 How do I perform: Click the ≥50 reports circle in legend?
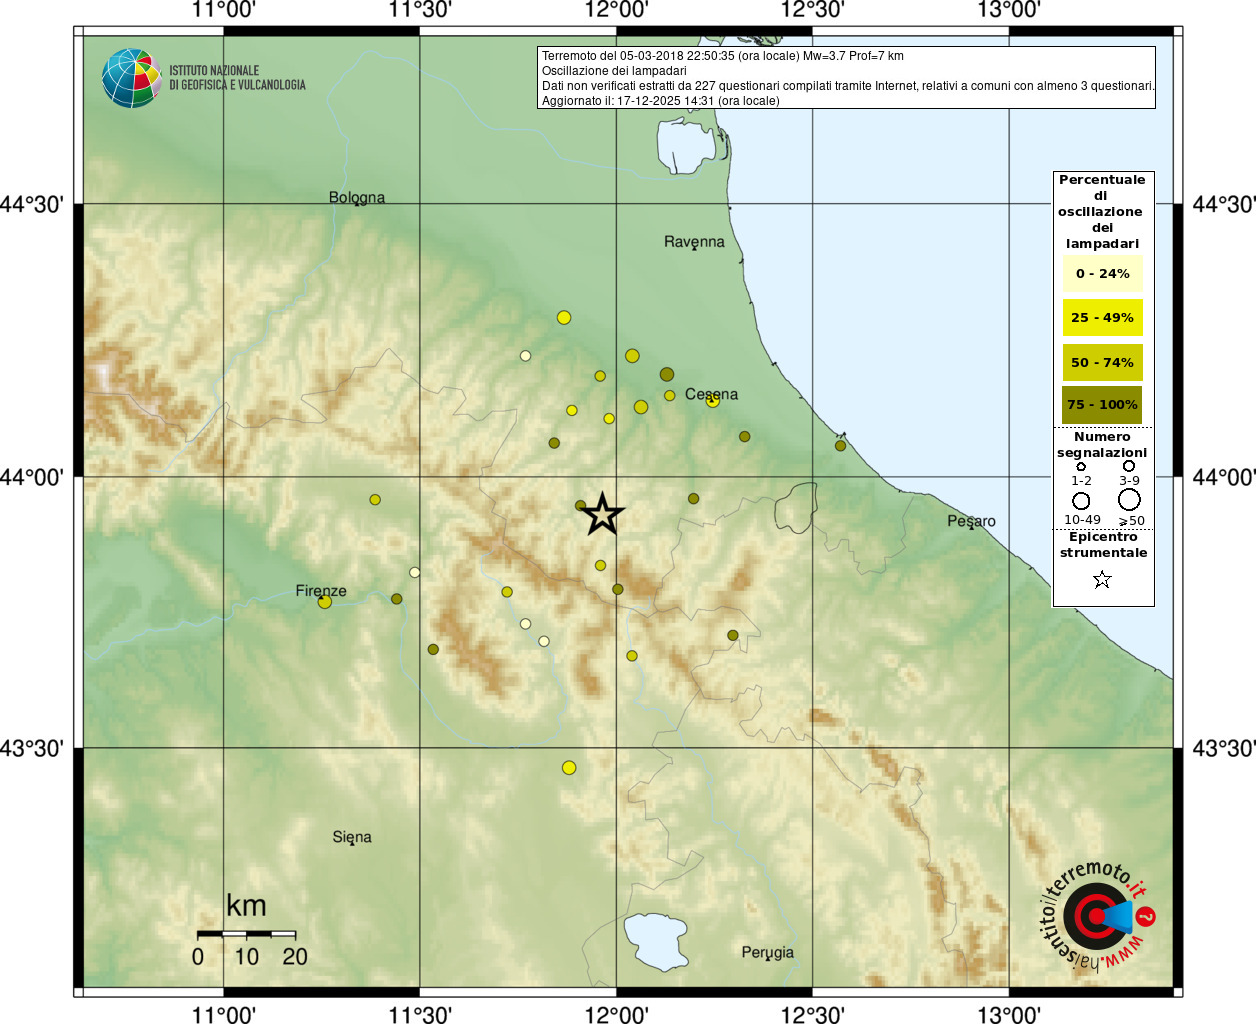[x=1129, y=499]
